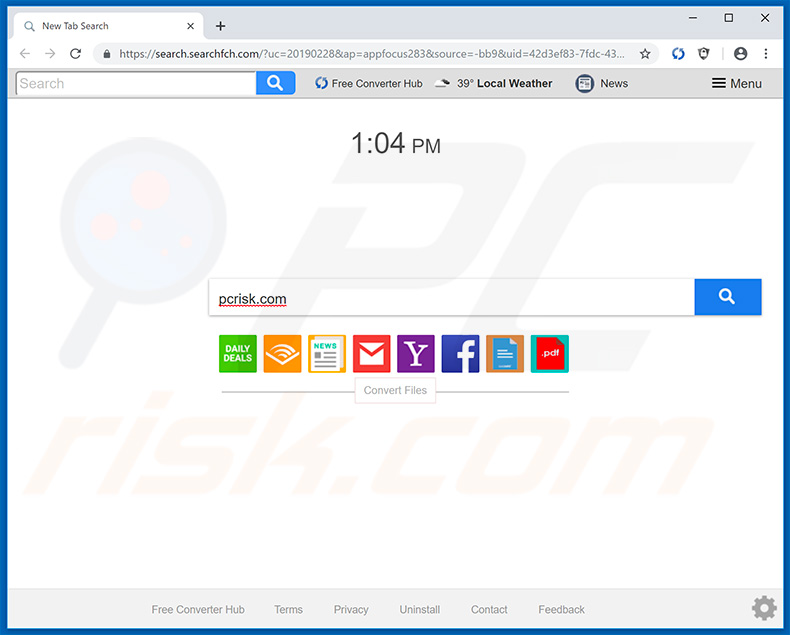The width and height of the screenshot is (790, 635).
Task: Open the Chrome profile avatar
Action: (740, 53)
